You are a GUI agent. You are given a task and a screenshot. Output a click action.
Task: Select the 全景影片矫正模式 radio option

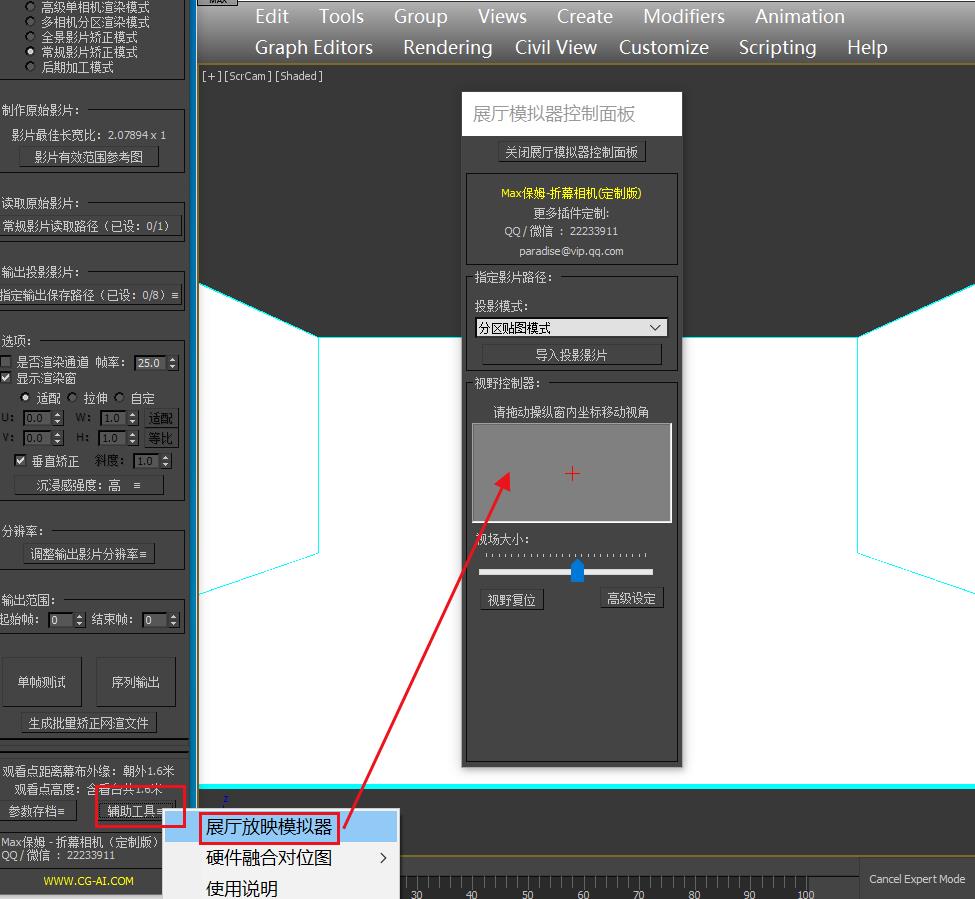point(30,37)
